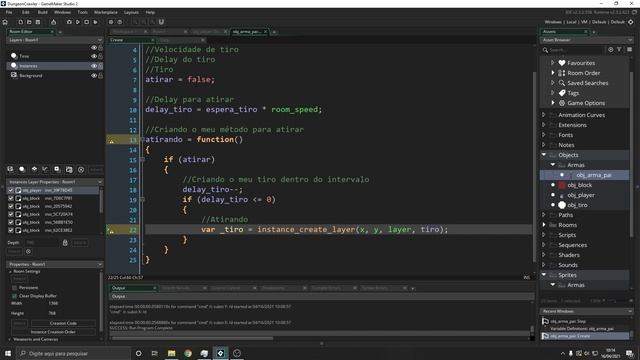Image resolution: width=640 pixels, height=360 pixels.
Task: Expand the Favourites tree node
Action: 553,63
